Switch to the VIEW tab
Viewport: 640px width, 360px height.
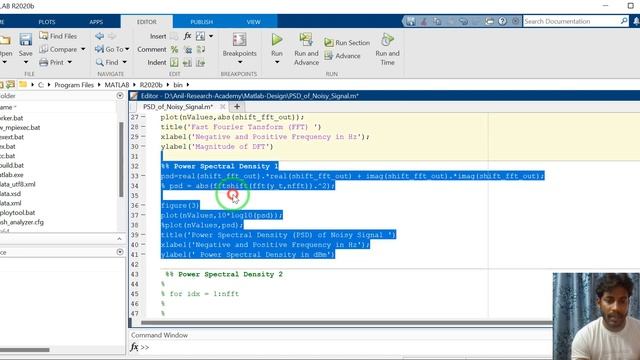point(253,22)
